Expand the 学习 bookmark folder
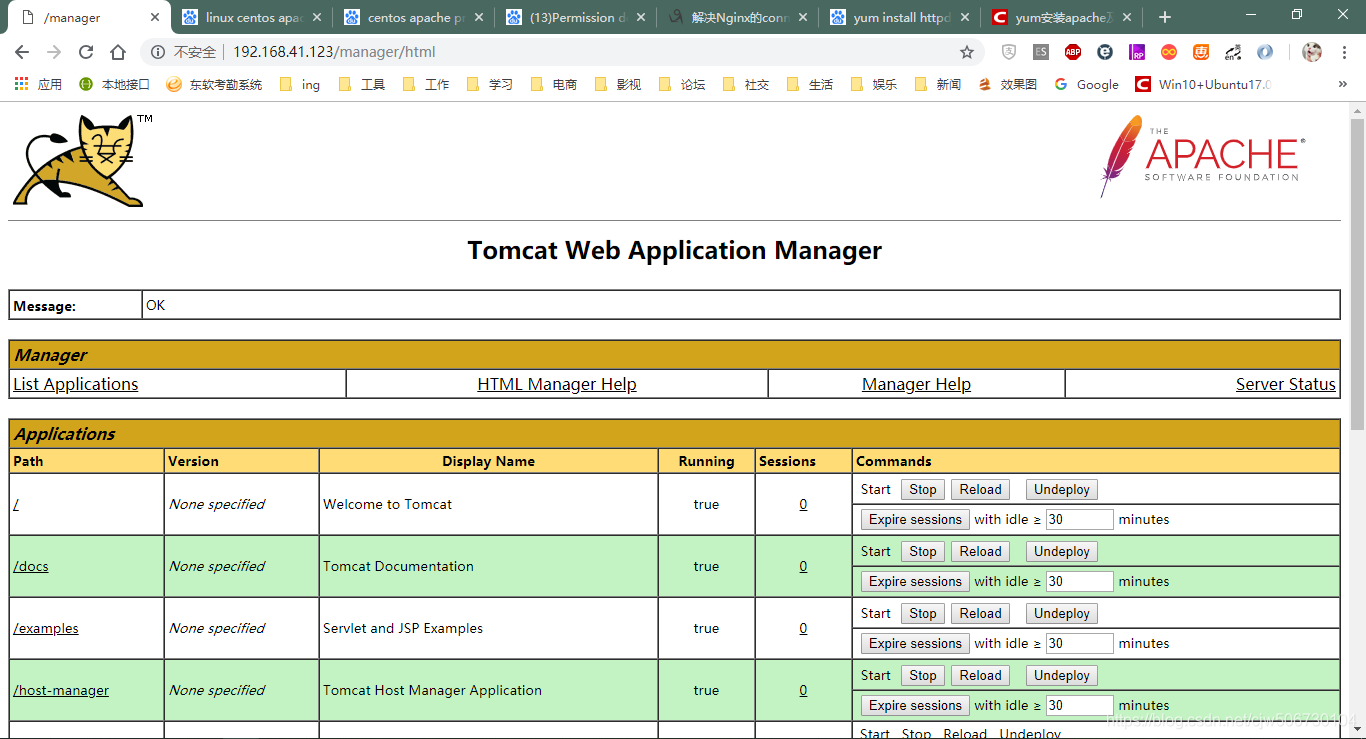The height and width of the screenshot is (739, 1366). (490, 85)
